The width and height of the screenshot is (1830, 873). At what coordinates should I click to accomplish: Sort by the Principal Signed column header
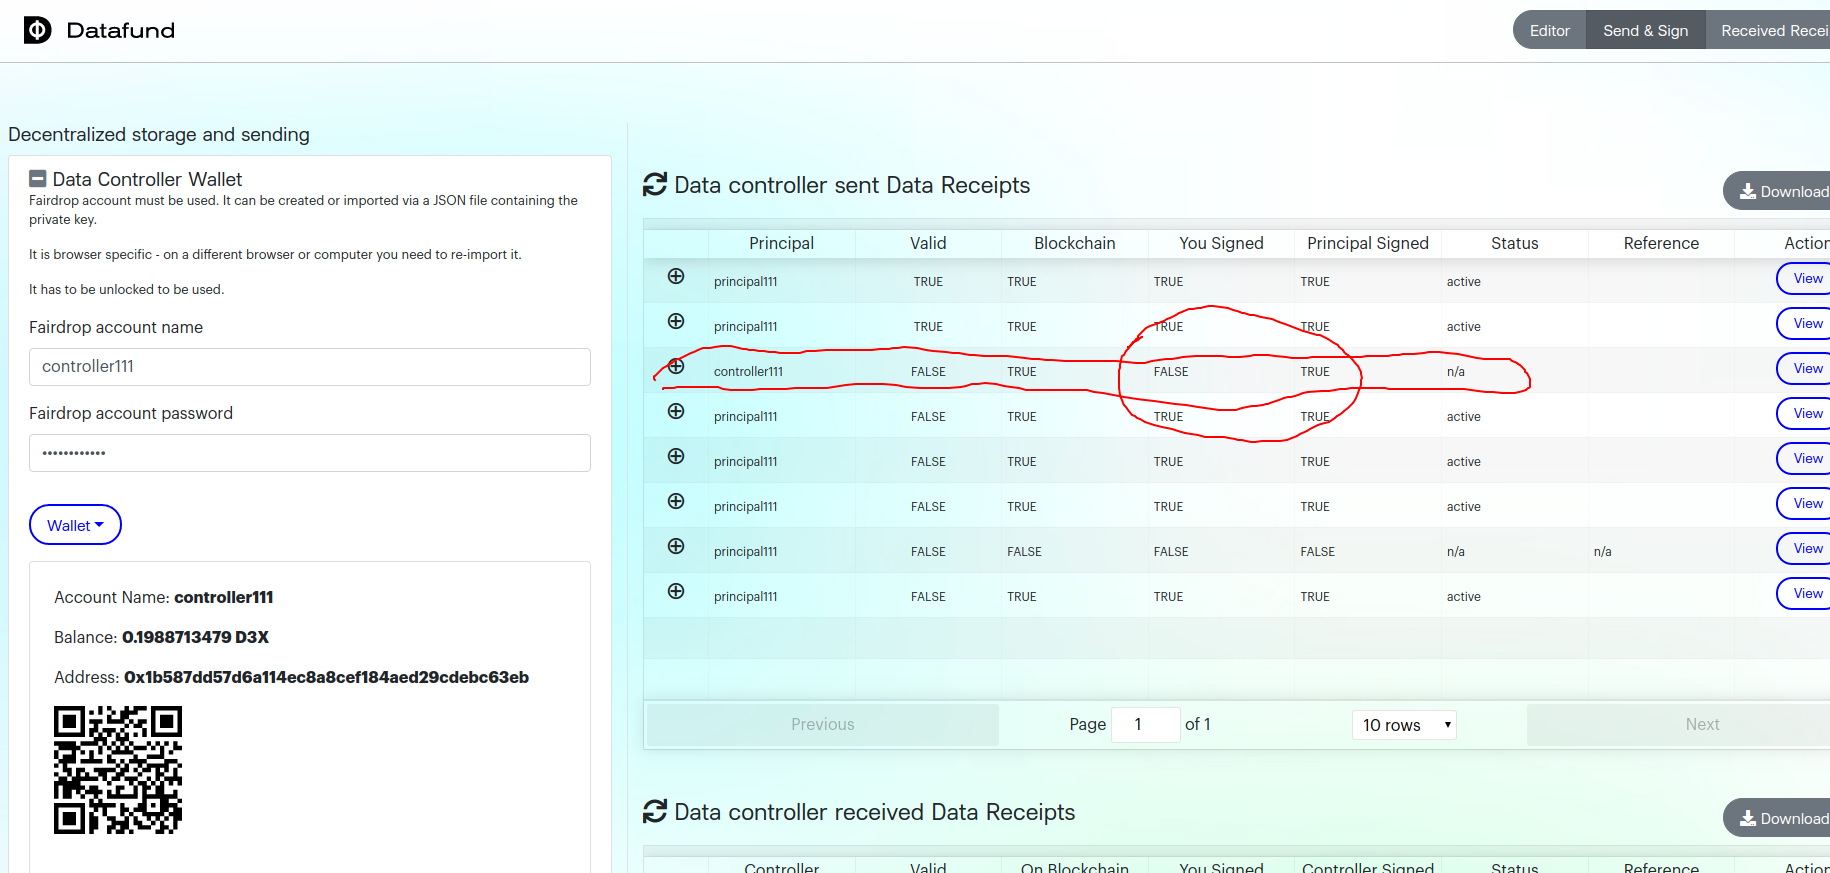[x=1367, y=243]
